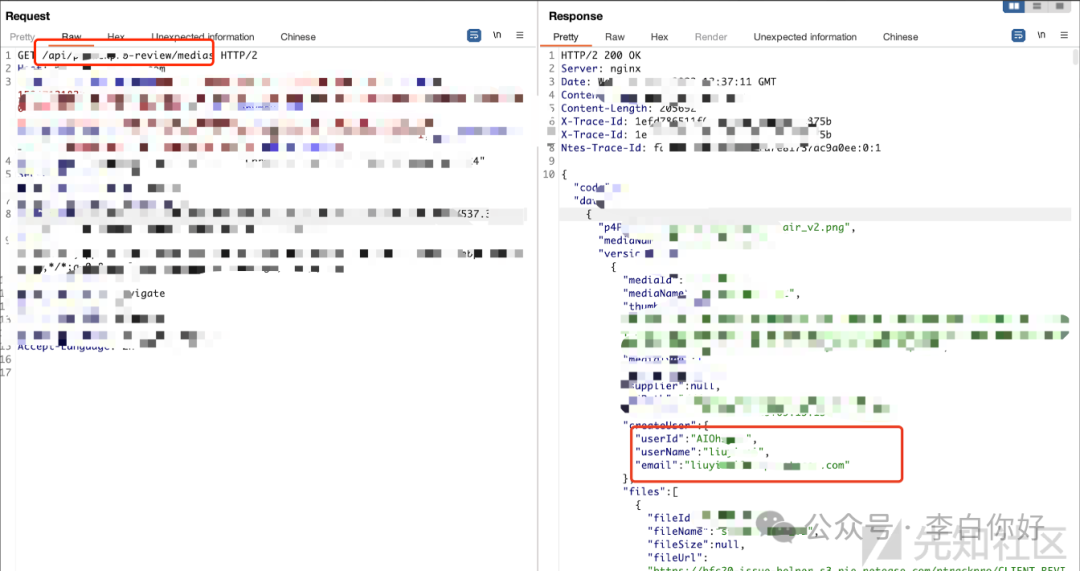Switch to top-bottom stacked layout icon
The image size is (1080, 571).
[x=1037, y=6]
